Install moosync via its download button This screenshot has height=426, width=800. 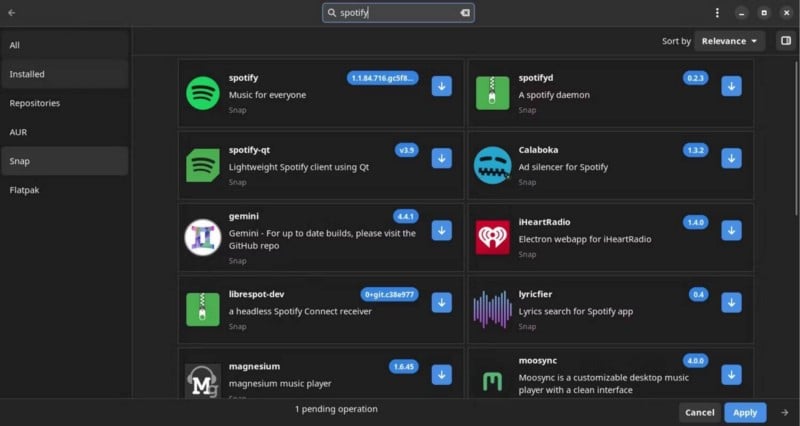(731, 374)
